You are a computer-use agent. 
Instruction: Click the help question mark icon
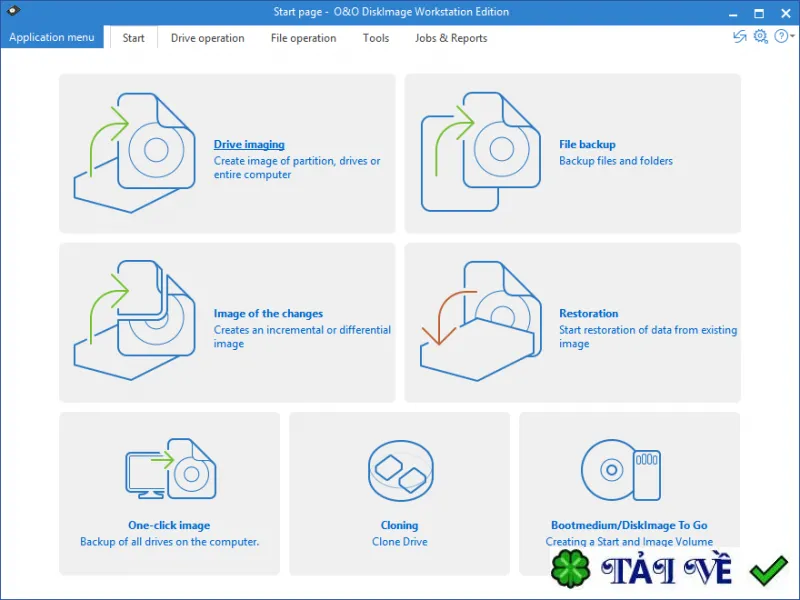point(781,36)
